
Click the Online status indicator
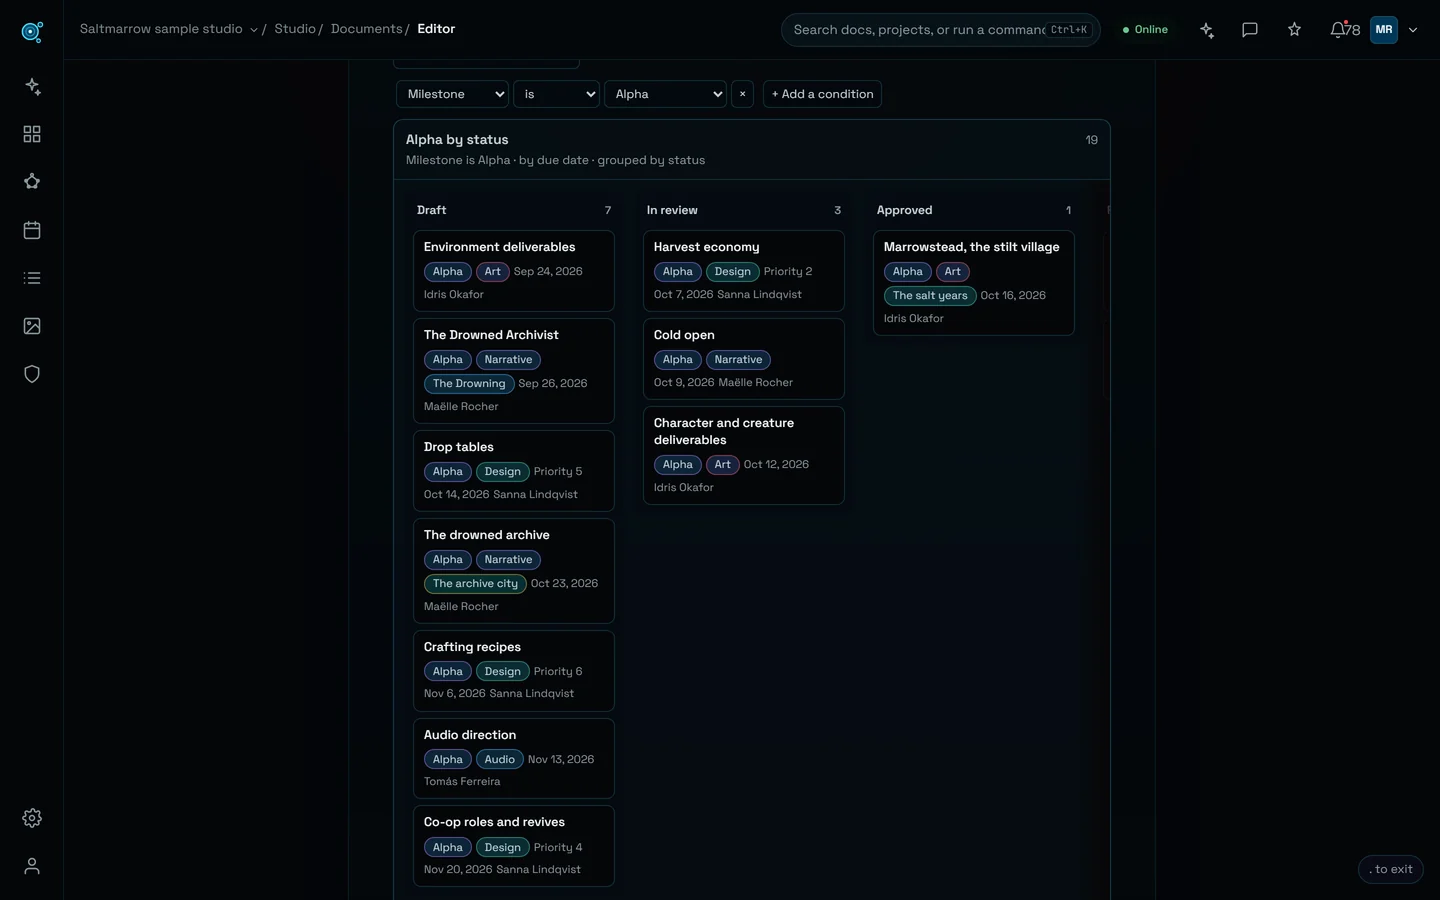tap(1146, 30)
